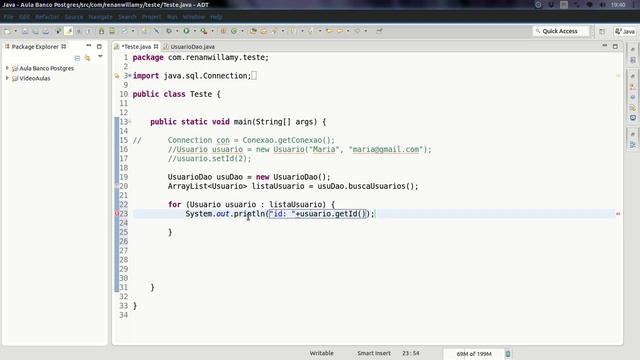Click the Run External Tools icon
Image resolution: width=640 pixels, height=360 pixels.
(204, 31)
